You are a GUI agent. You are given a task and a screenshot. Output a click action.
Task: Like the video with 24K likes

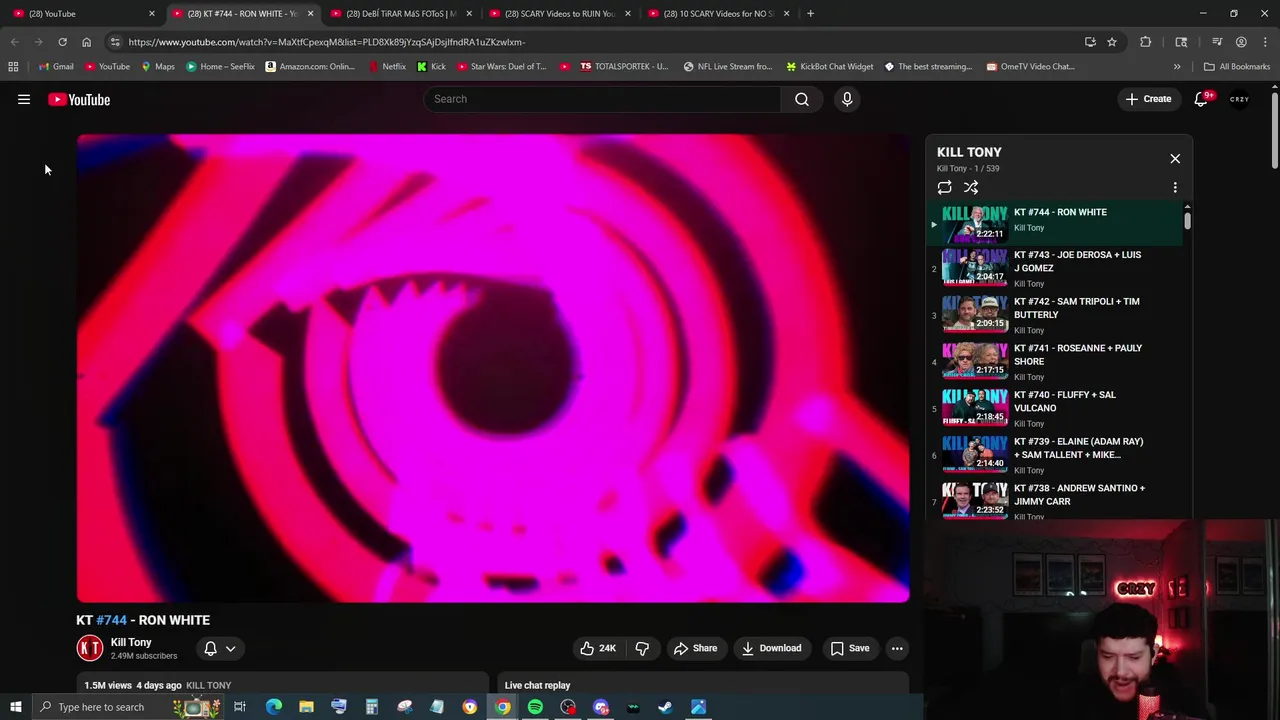pos(597,648)
